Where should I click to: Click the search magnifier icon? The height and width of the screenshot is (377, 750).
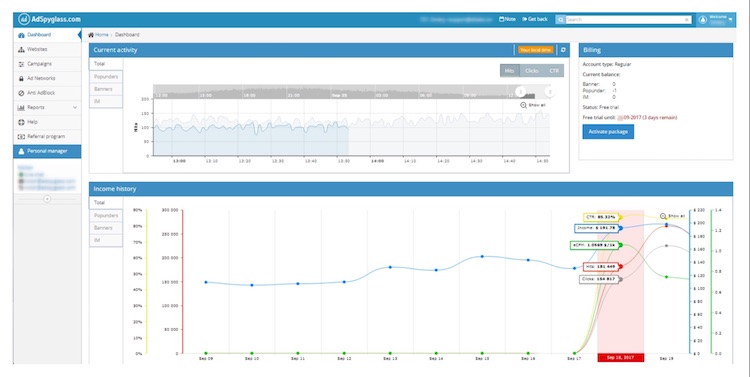[x=560, y=20]
